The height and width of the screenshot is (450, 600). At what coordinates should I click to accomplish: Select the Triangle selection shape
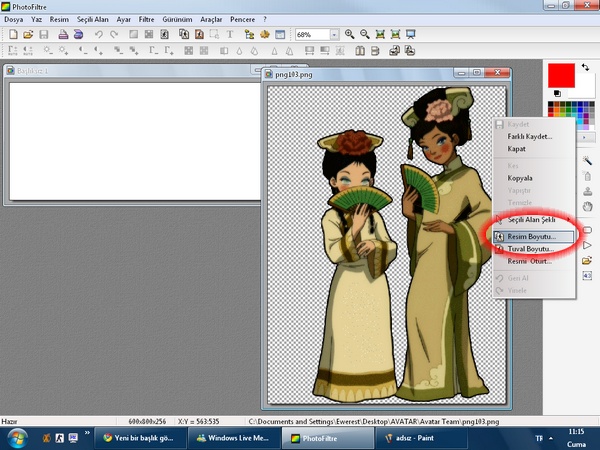[x=587, y=245]
